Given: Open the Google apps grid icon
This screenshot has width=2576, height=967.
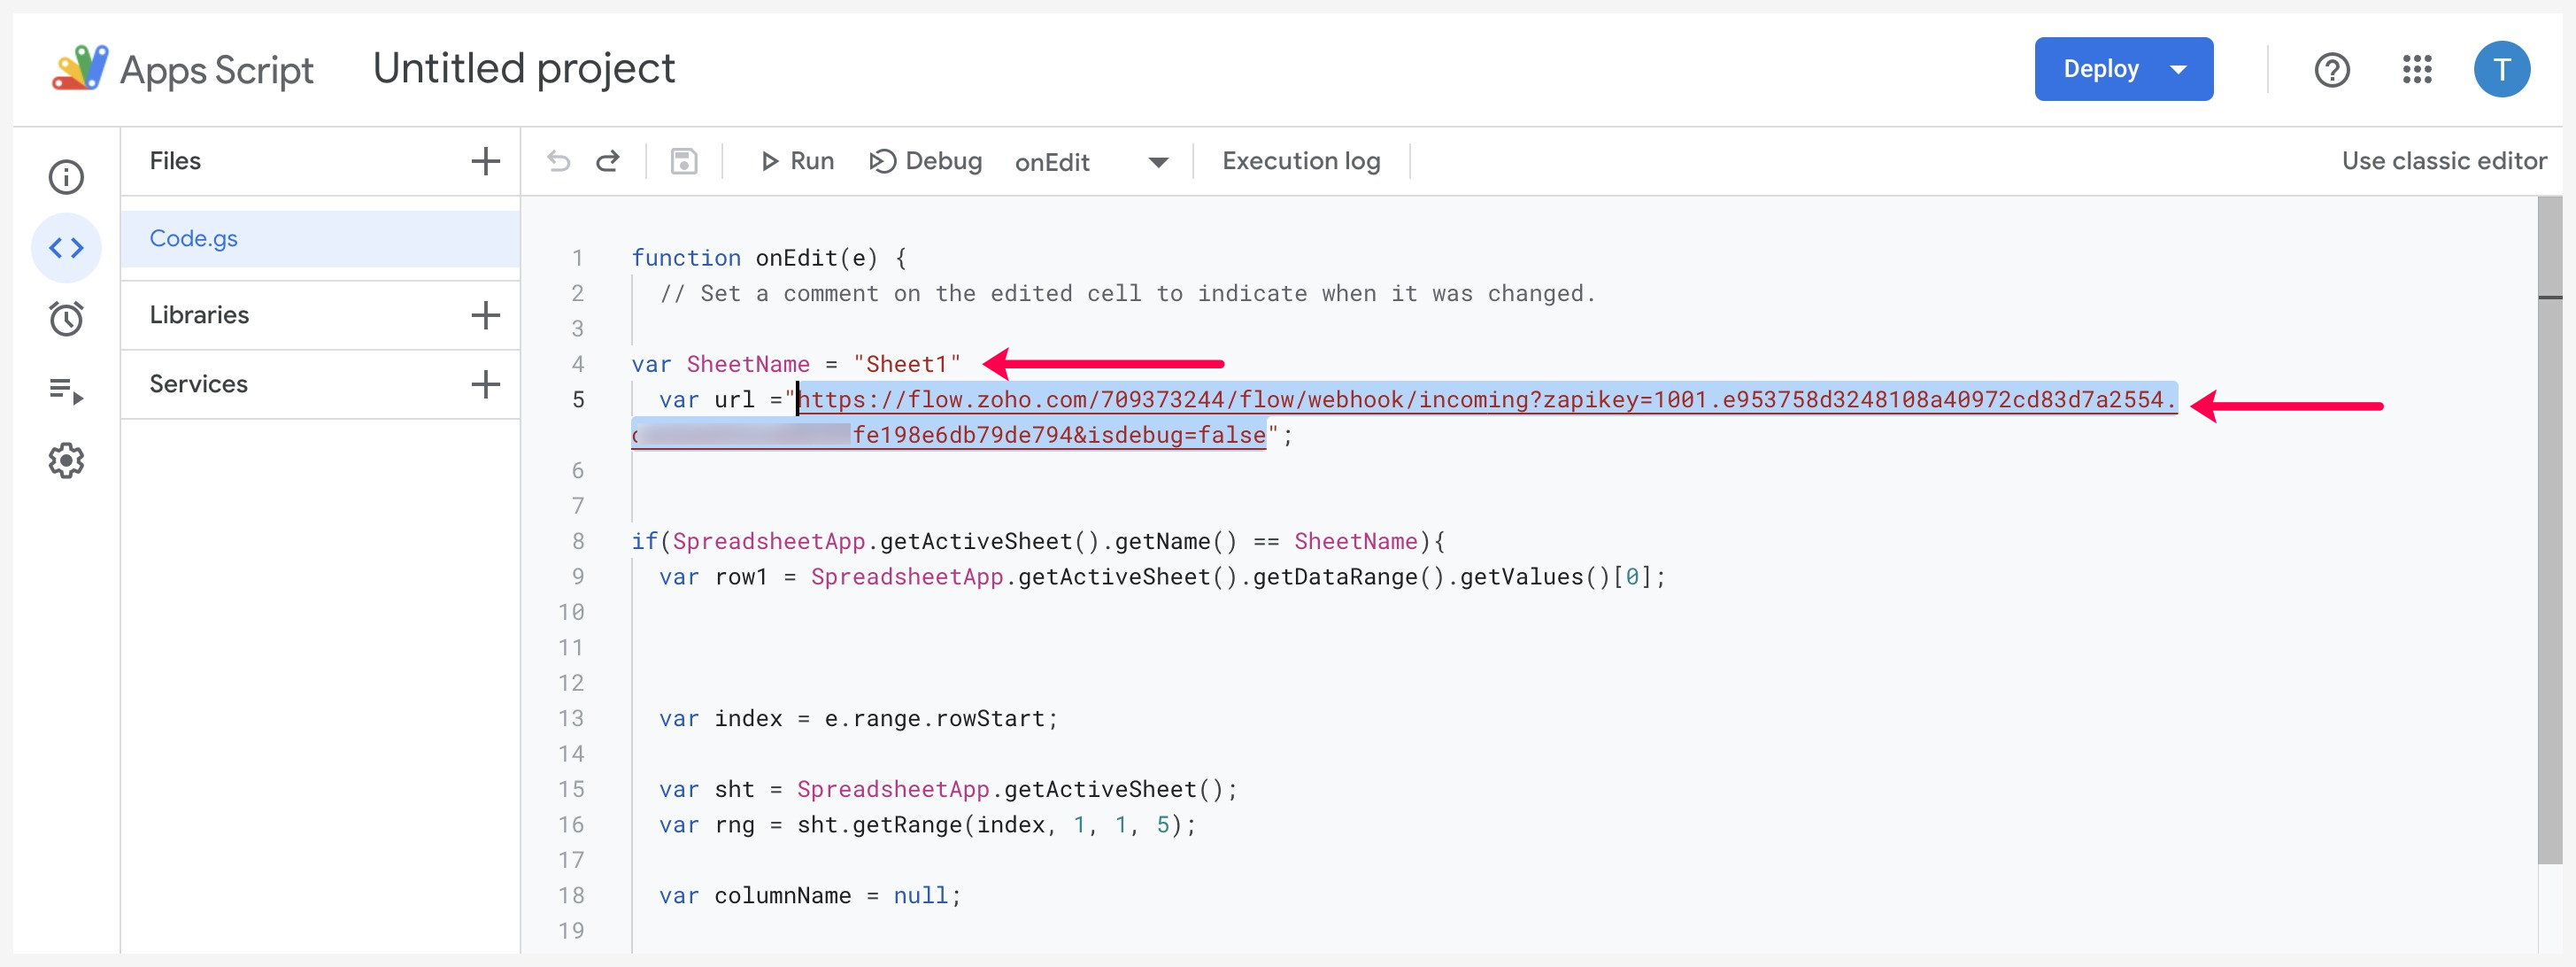Looking at the screenshot, I should pos(2416,69).
